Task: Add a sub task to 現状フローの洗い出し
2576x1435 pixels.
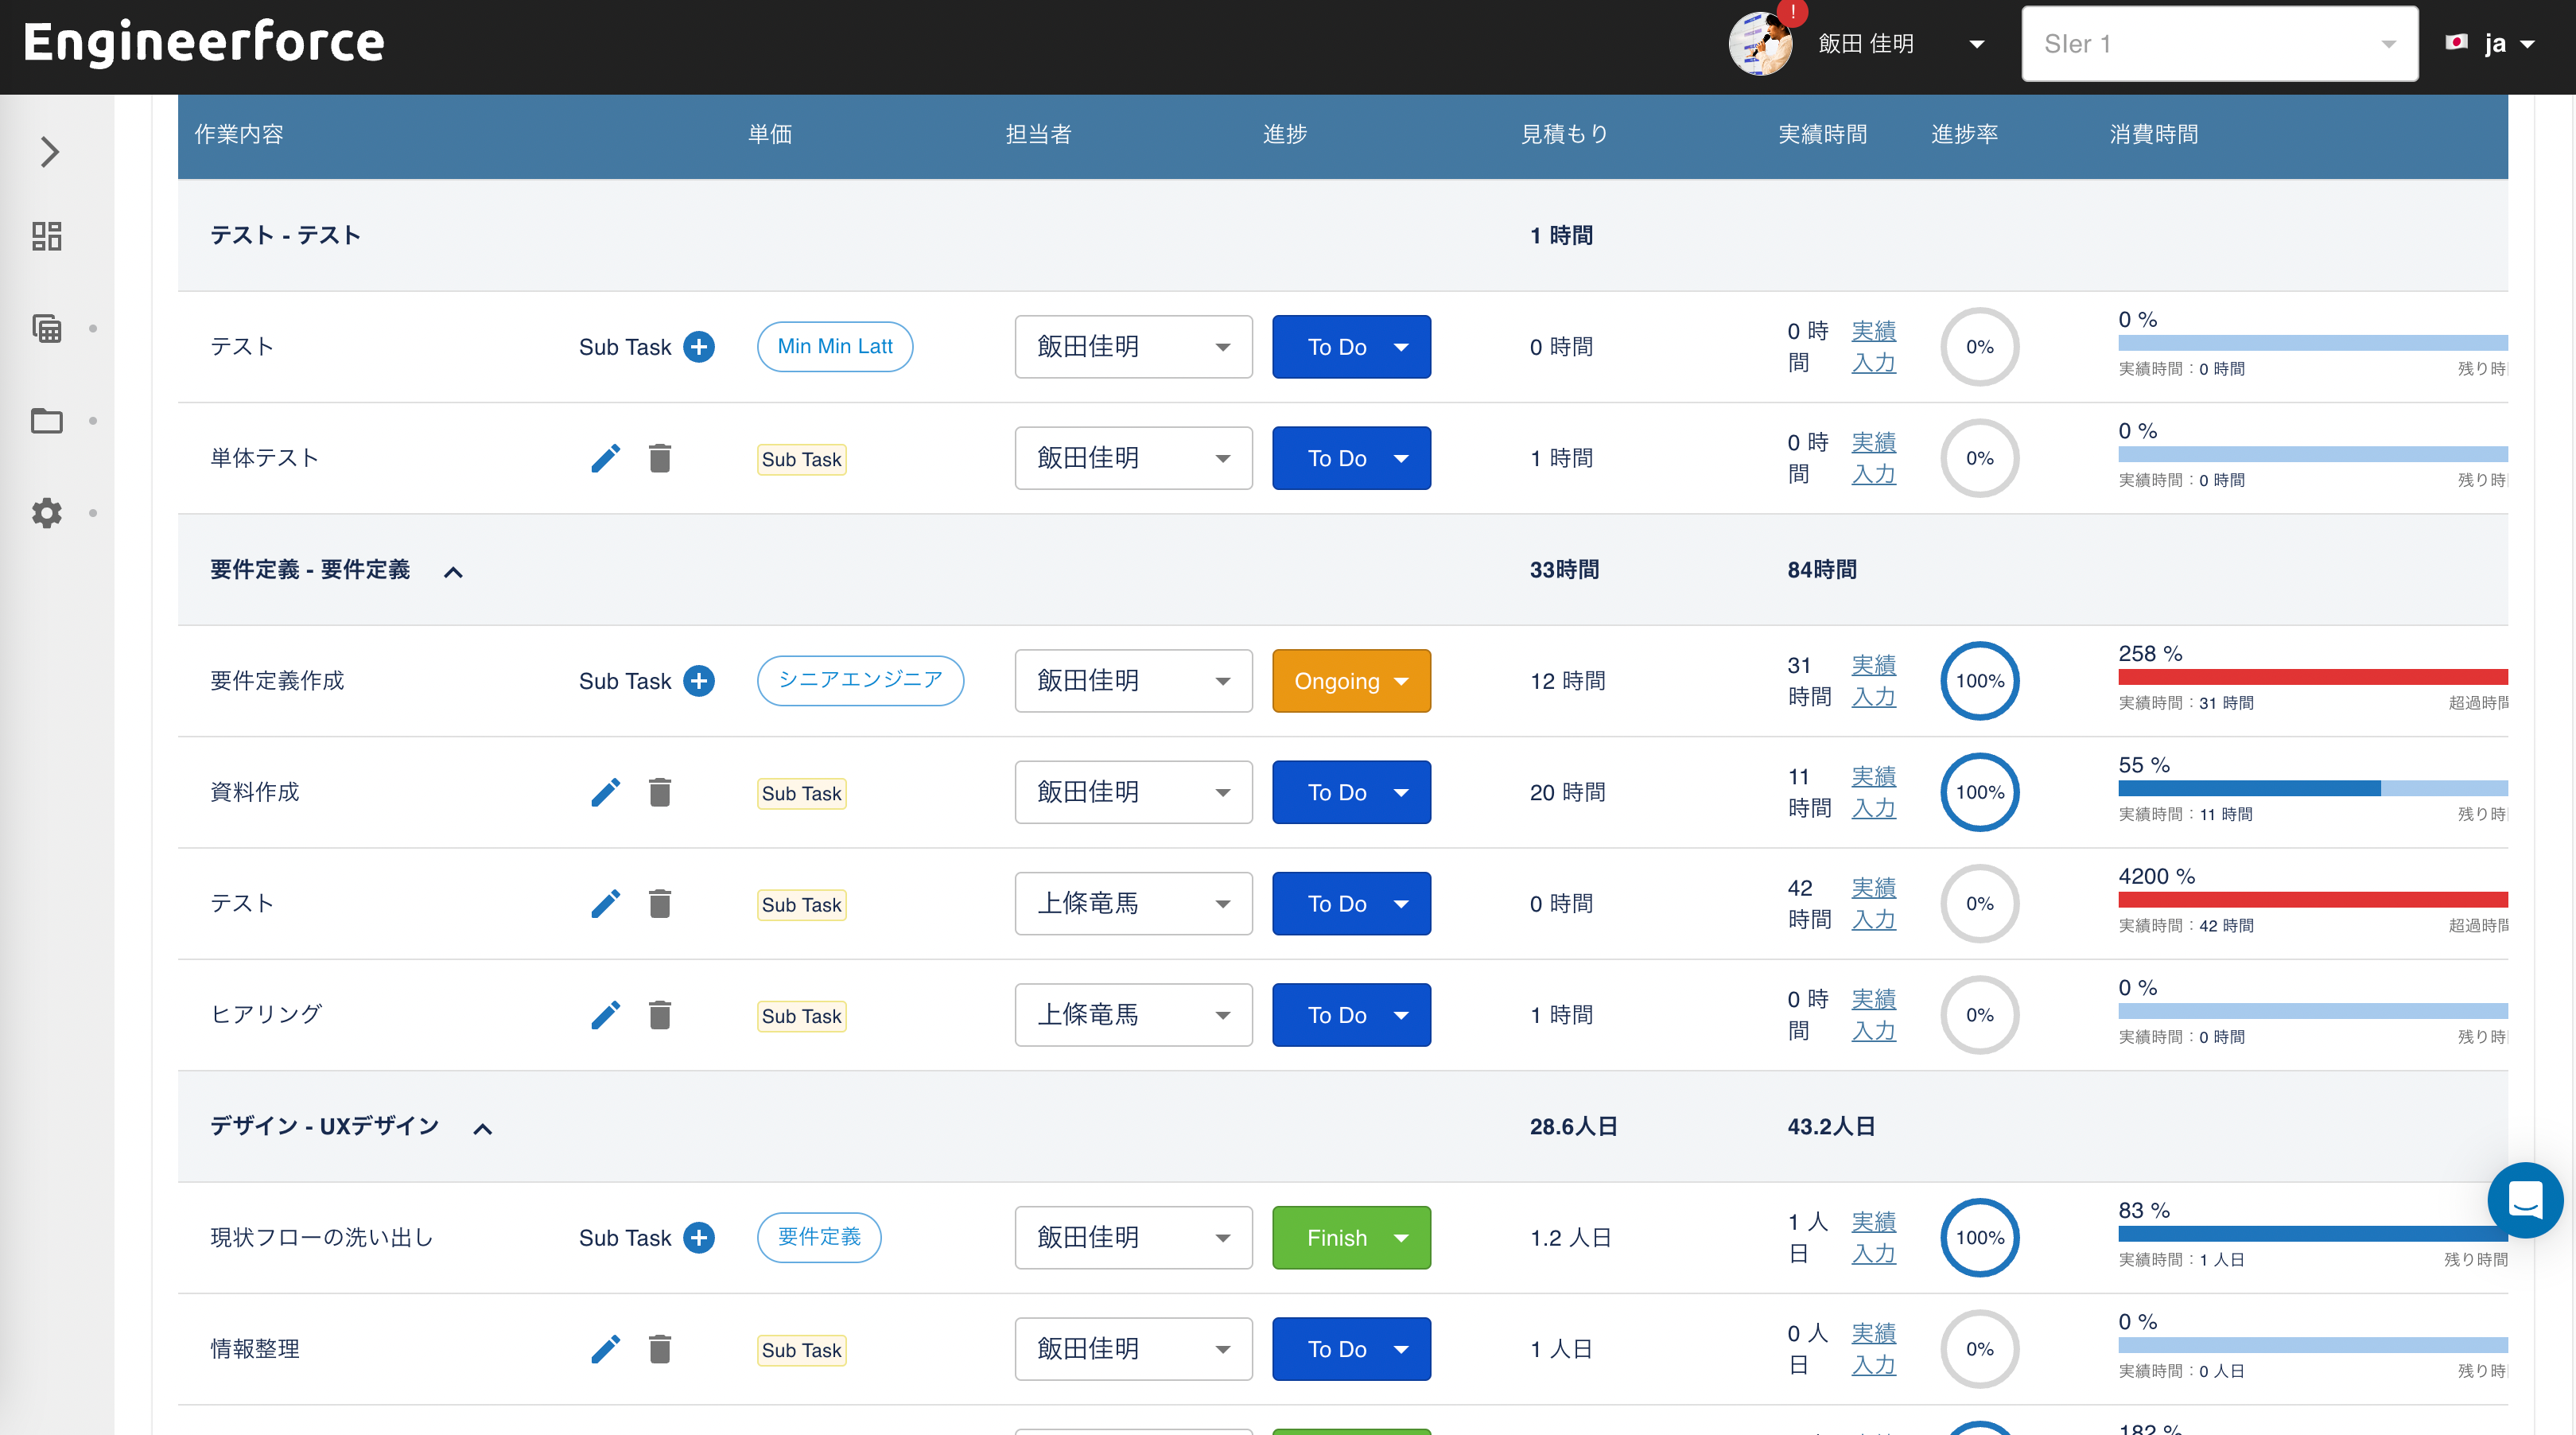Action: pyautogui.click(x=699, y=1238)
